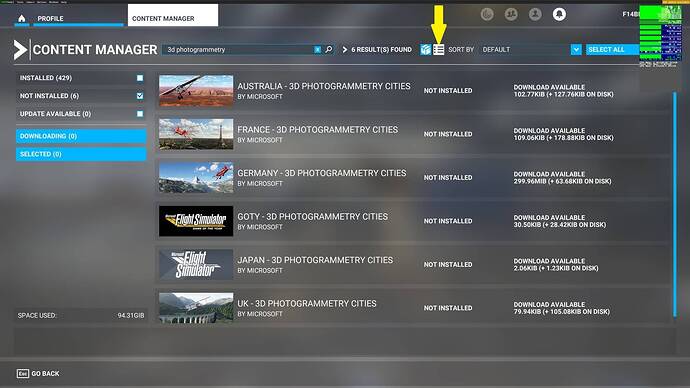Click the Content Manager title arrow icon
690x388 pixels.
(20, 50)
